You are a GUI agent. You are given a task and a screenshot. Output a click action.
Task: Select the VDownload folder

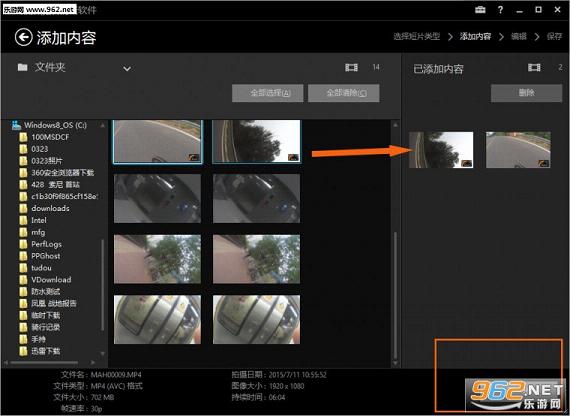coord(51,280)
